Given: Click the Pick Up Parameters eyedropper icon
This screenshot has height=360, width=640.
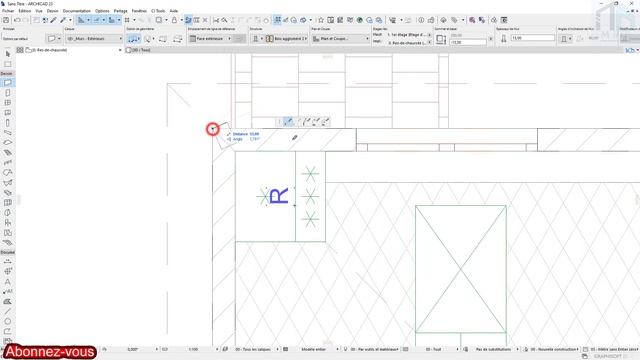Looking at the screenshot, I should pos(53,20).
